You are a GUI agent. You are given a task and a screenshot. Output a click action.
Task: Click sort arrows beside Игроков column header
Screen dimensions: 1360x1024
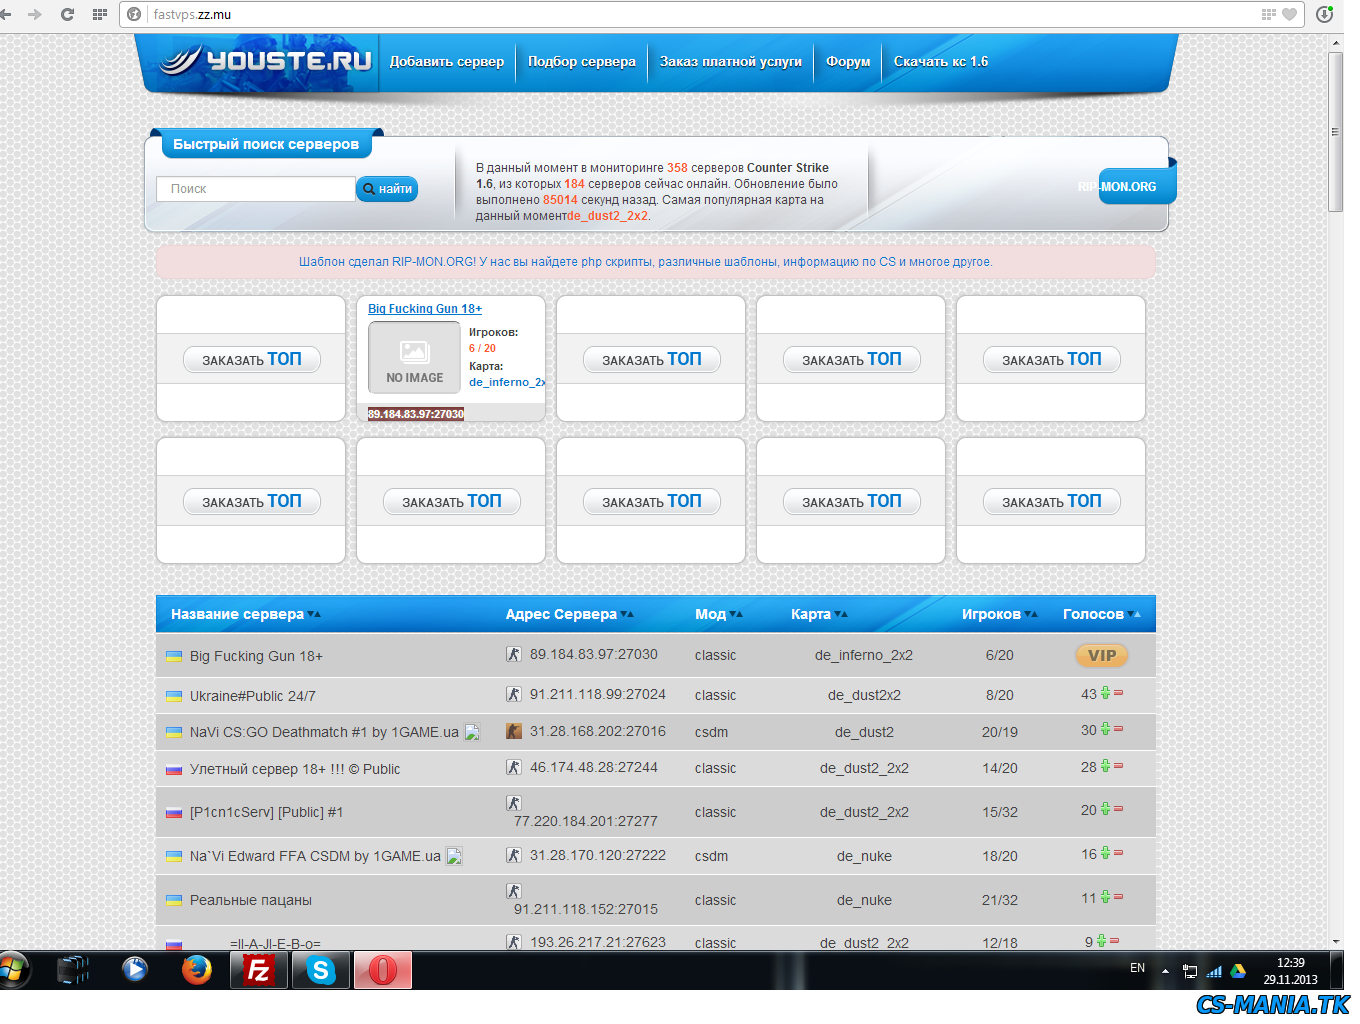[1031, 614]
